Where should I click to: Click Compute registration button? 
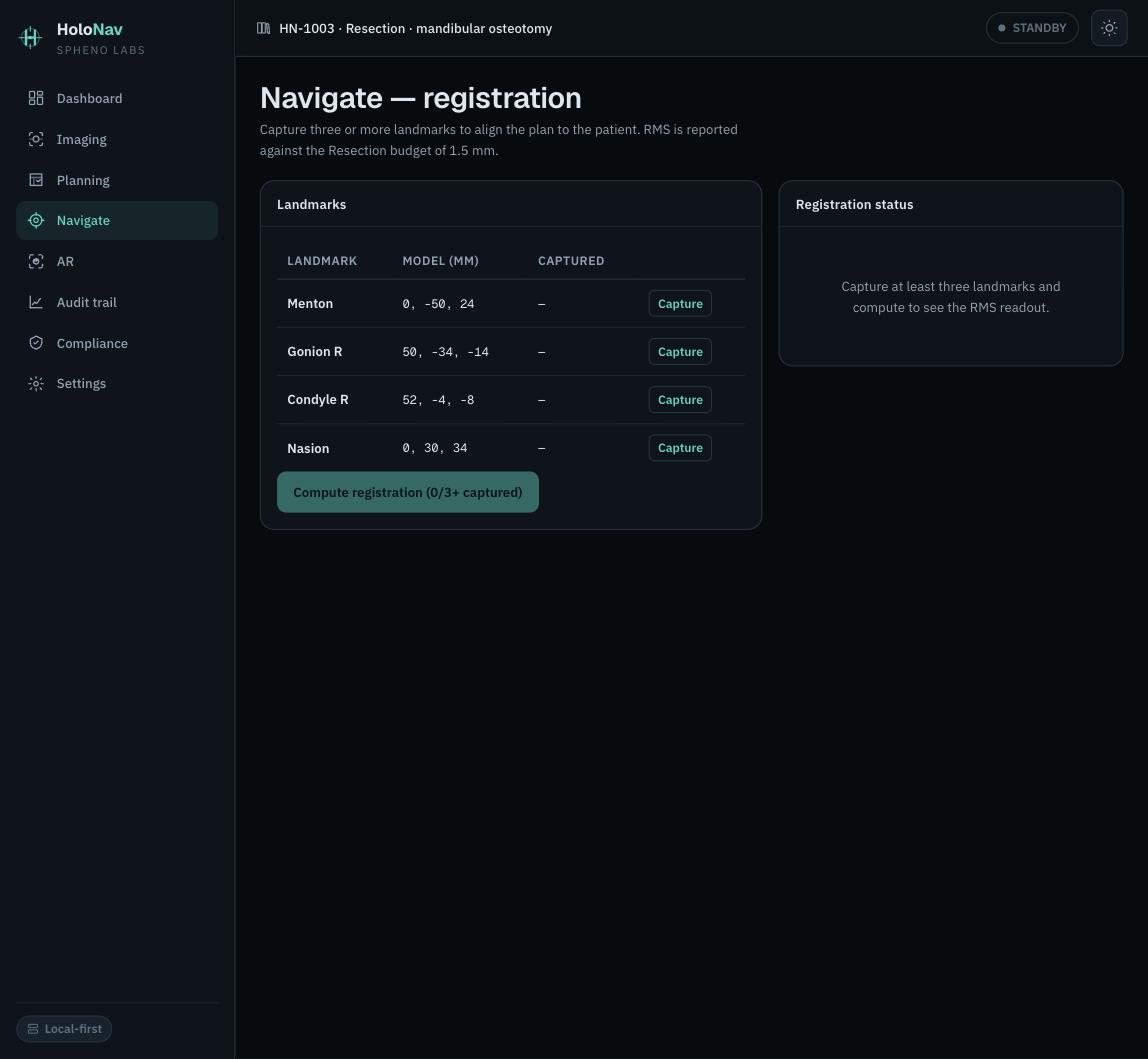408,492
